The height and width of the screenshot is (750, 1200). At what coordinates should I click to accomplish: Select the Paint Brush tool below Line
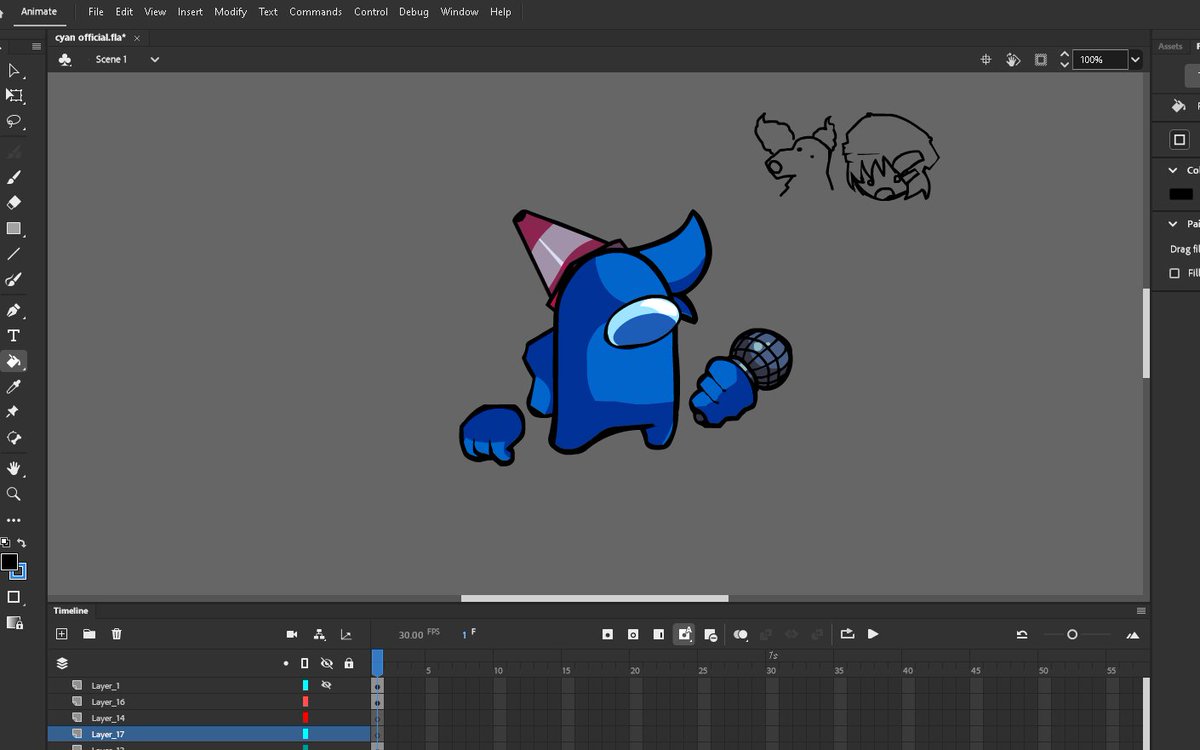pyautogui.click(x=14, y=280)
